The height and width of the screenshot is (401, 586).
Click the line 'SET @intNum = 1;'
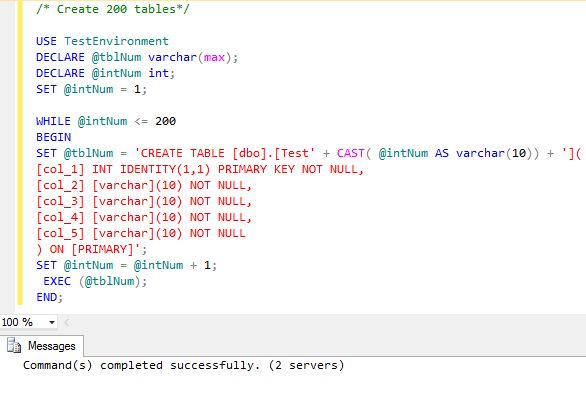pos(92,89)
